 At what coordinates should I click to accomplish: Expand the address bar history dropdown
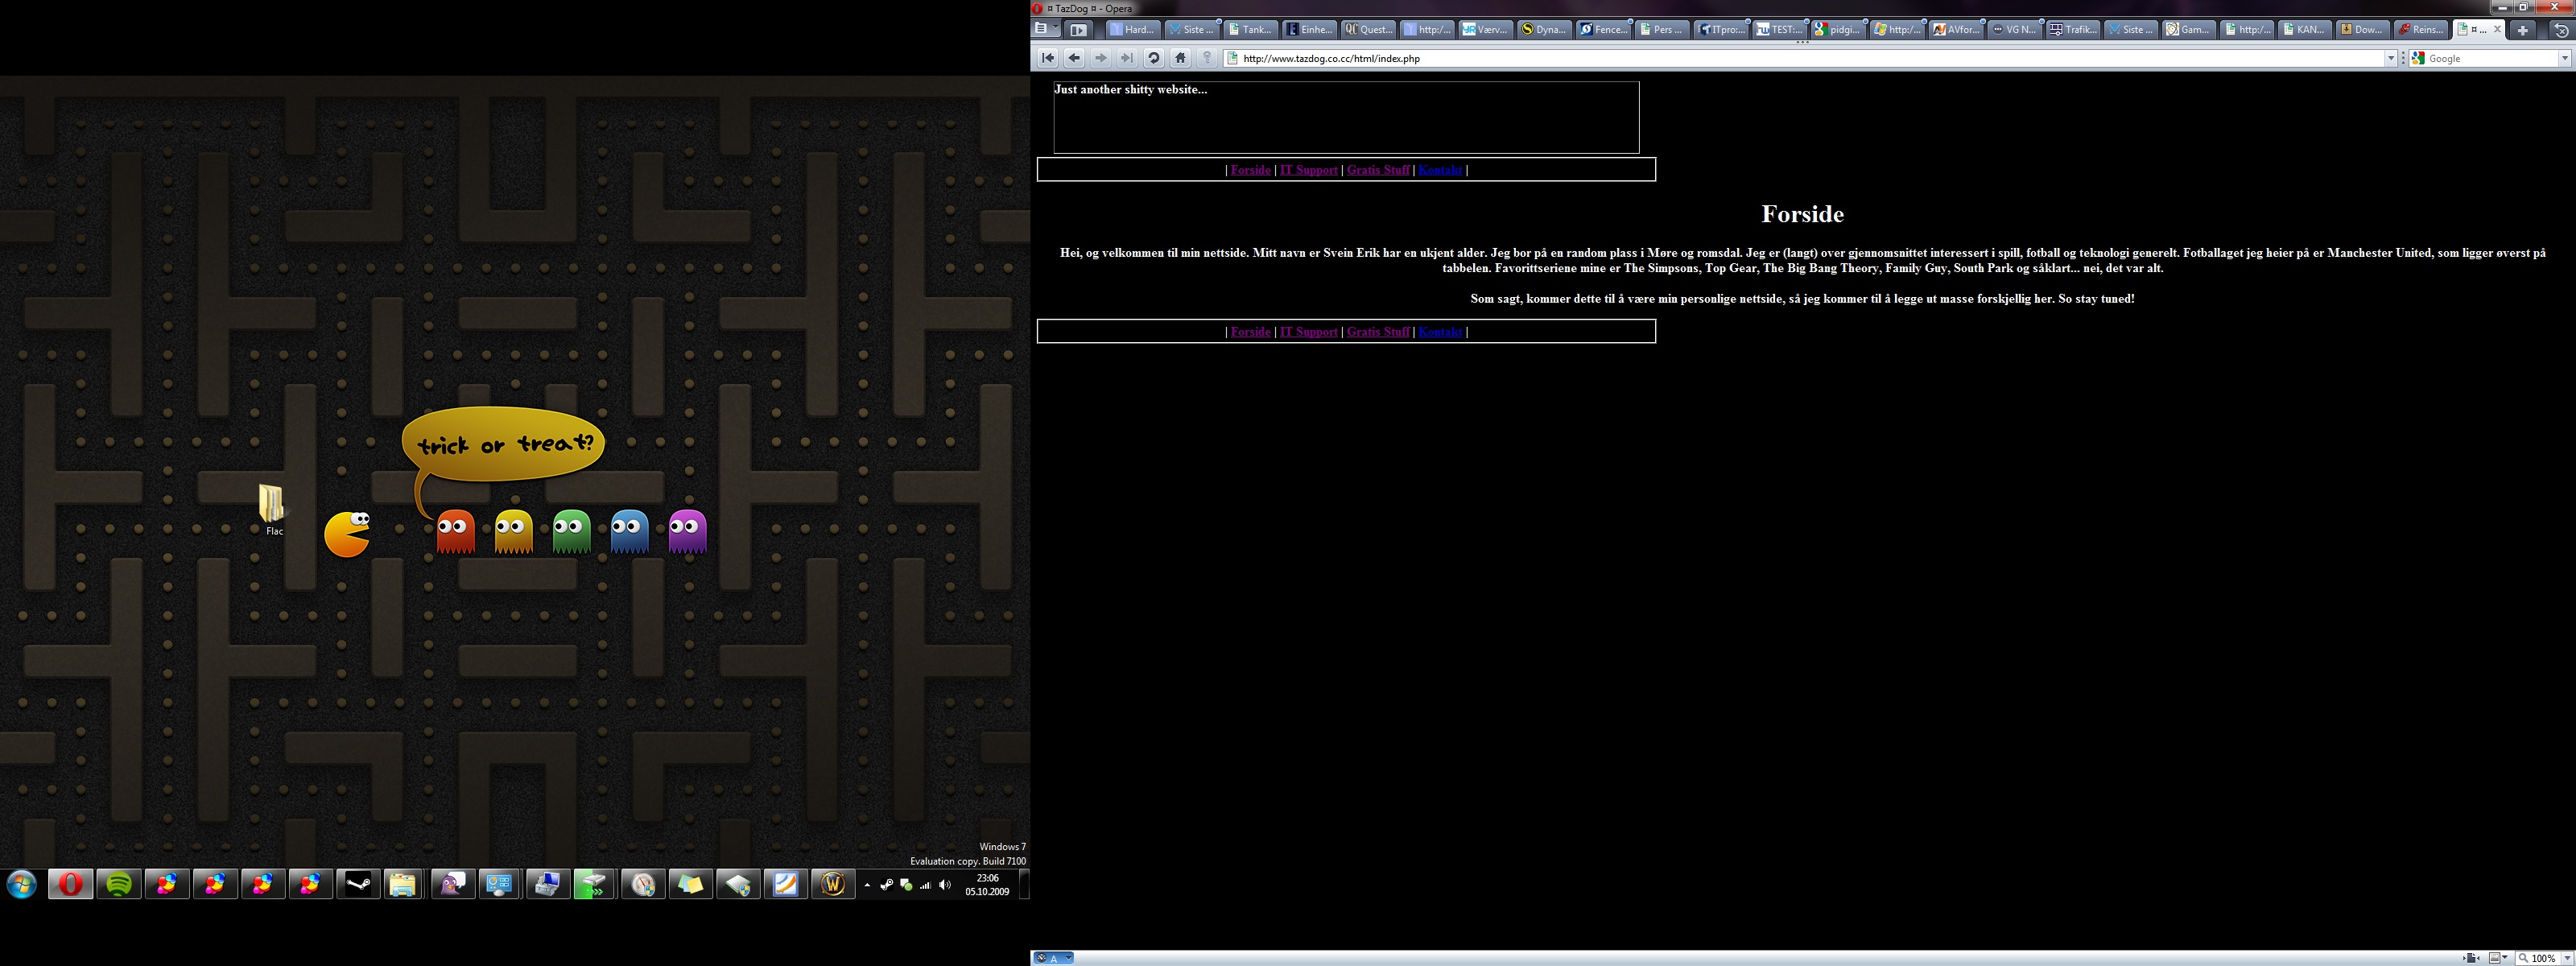coord(2391,58)
